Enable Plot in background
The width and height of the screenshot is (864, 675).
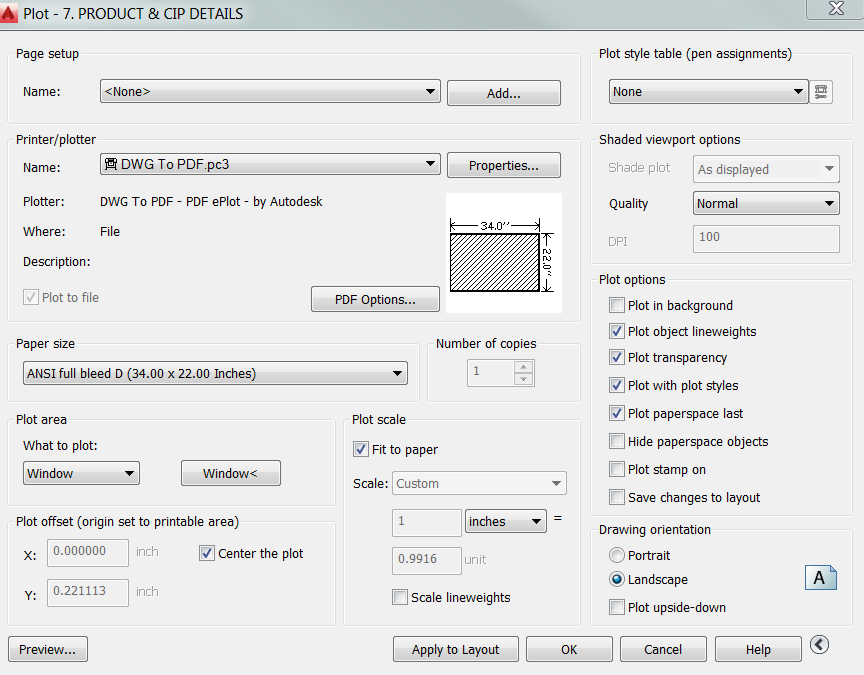(x=617, y=305)
